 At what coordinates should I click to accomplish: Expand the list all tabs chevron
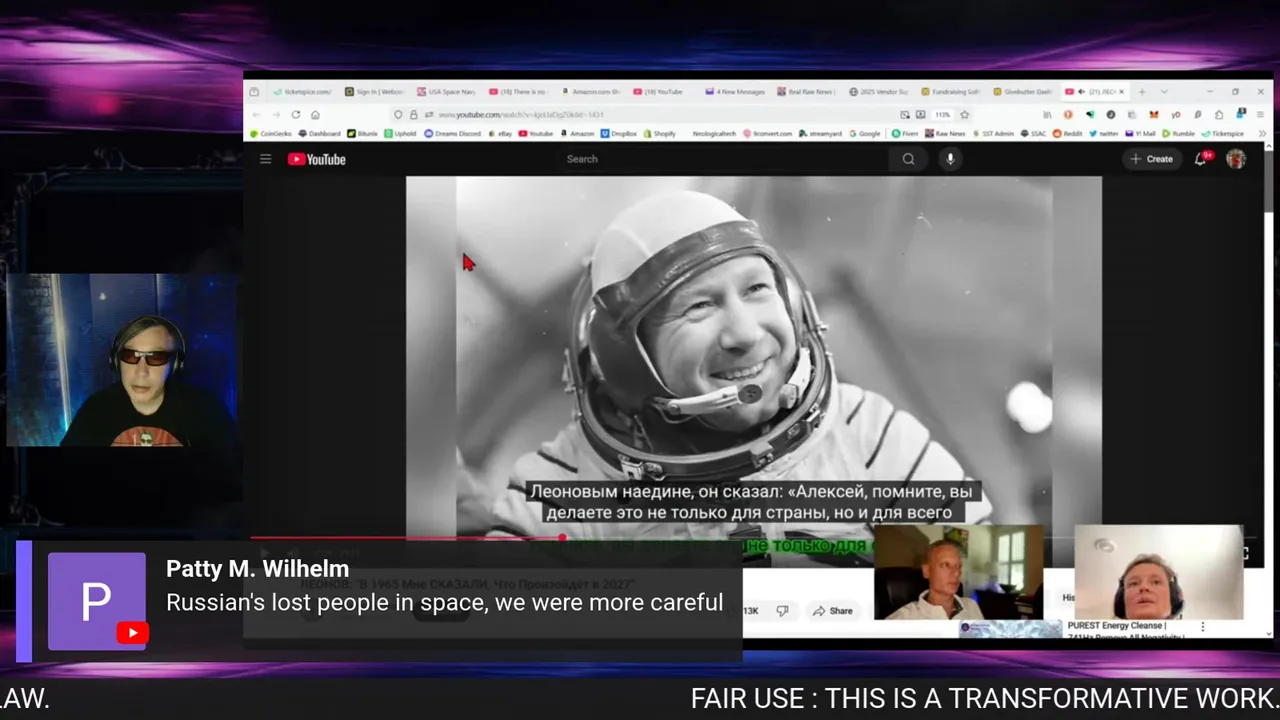coord(1164,92)
